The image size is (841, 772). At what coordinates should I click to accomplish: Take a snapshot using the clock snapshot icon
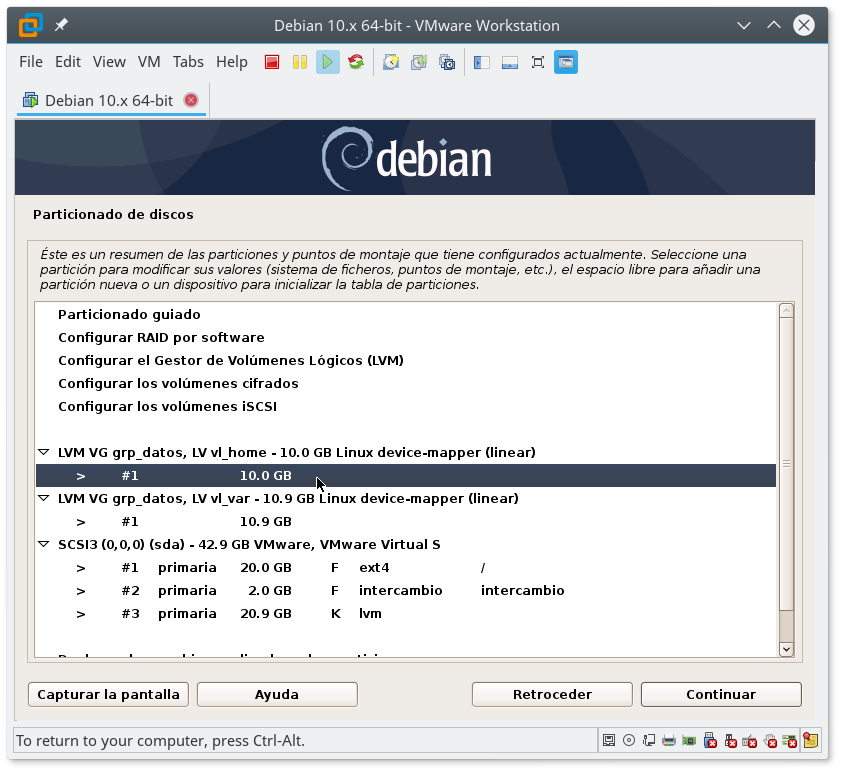click(391, 62)
